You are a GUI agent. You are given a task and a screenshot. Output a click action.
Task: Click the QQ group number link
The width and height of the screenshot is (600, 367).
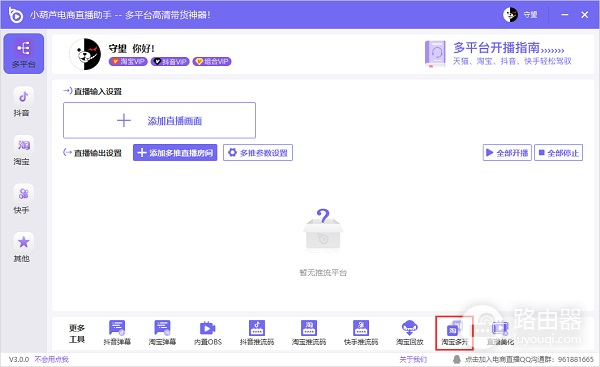tap(529, 359)
